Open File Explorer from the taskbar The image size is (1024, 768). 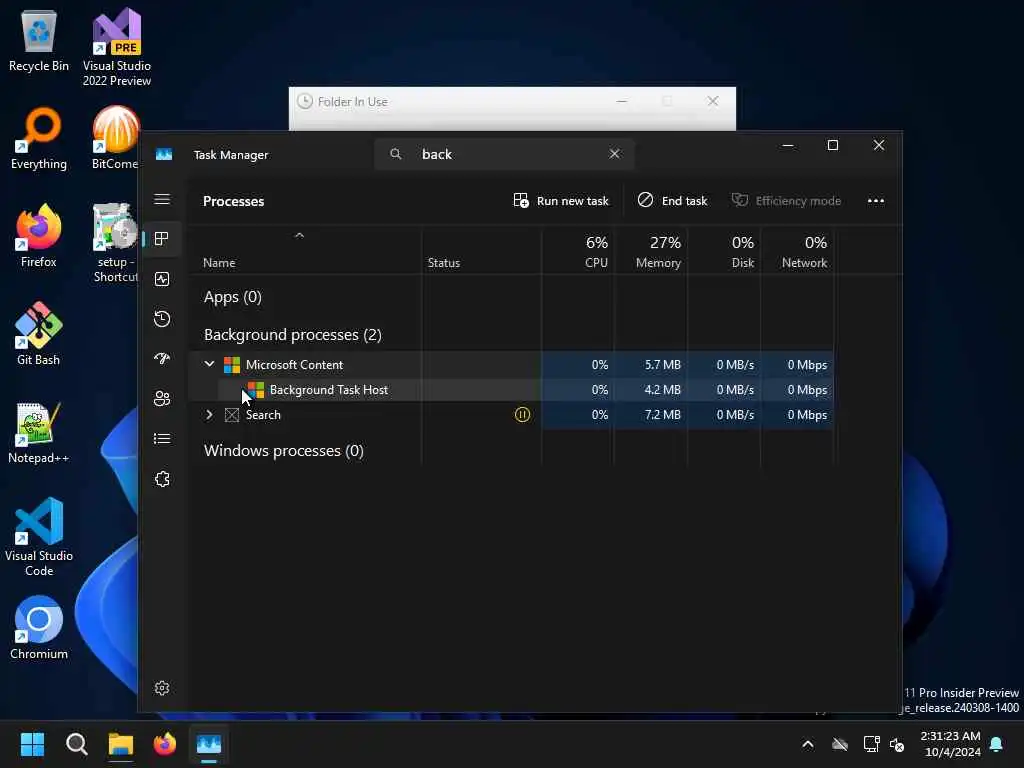point(121,744)
